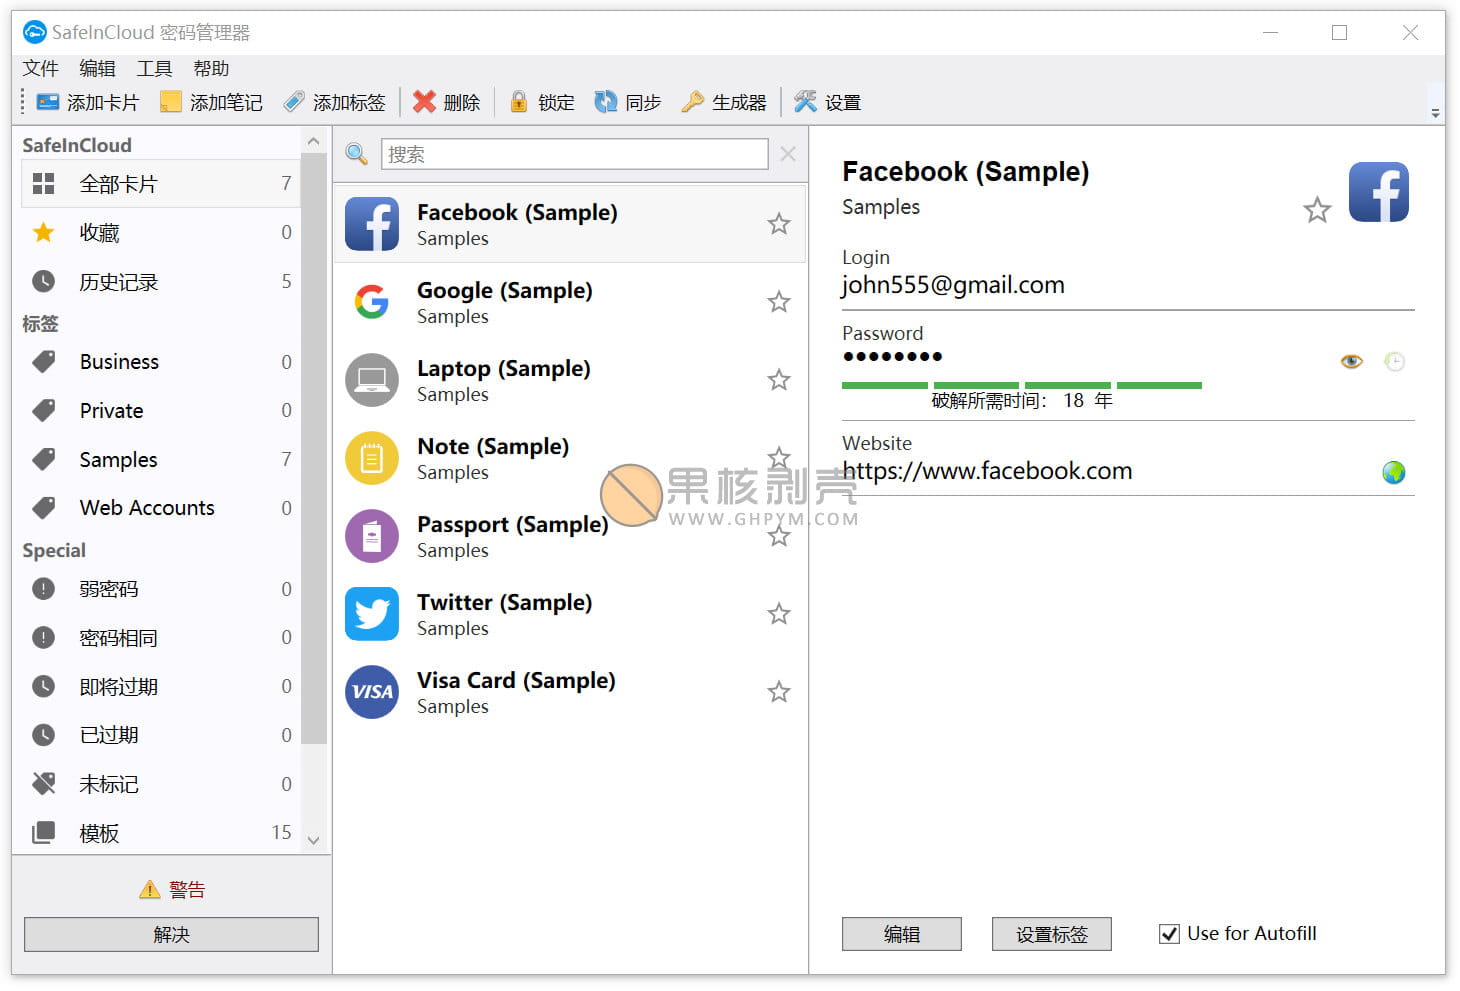
Task: Reveal the password with the eye icon
Action: [1351, 361]
